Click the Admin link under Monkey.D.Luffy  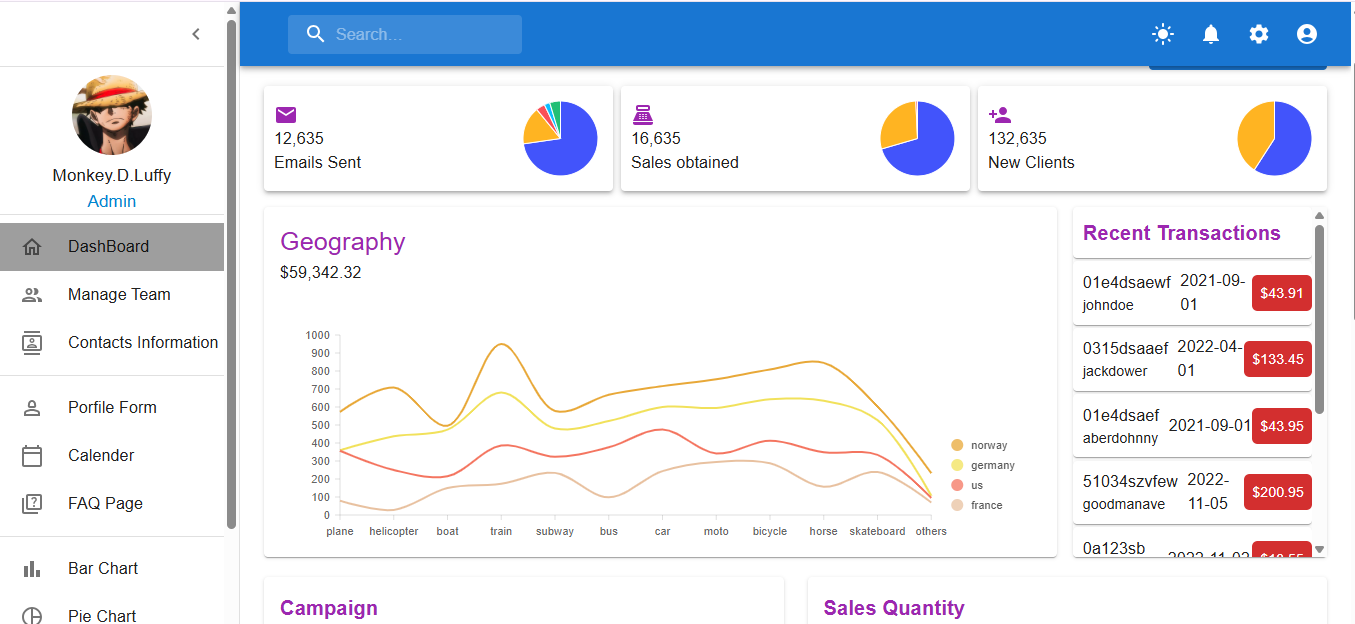[x=111, y=201]
